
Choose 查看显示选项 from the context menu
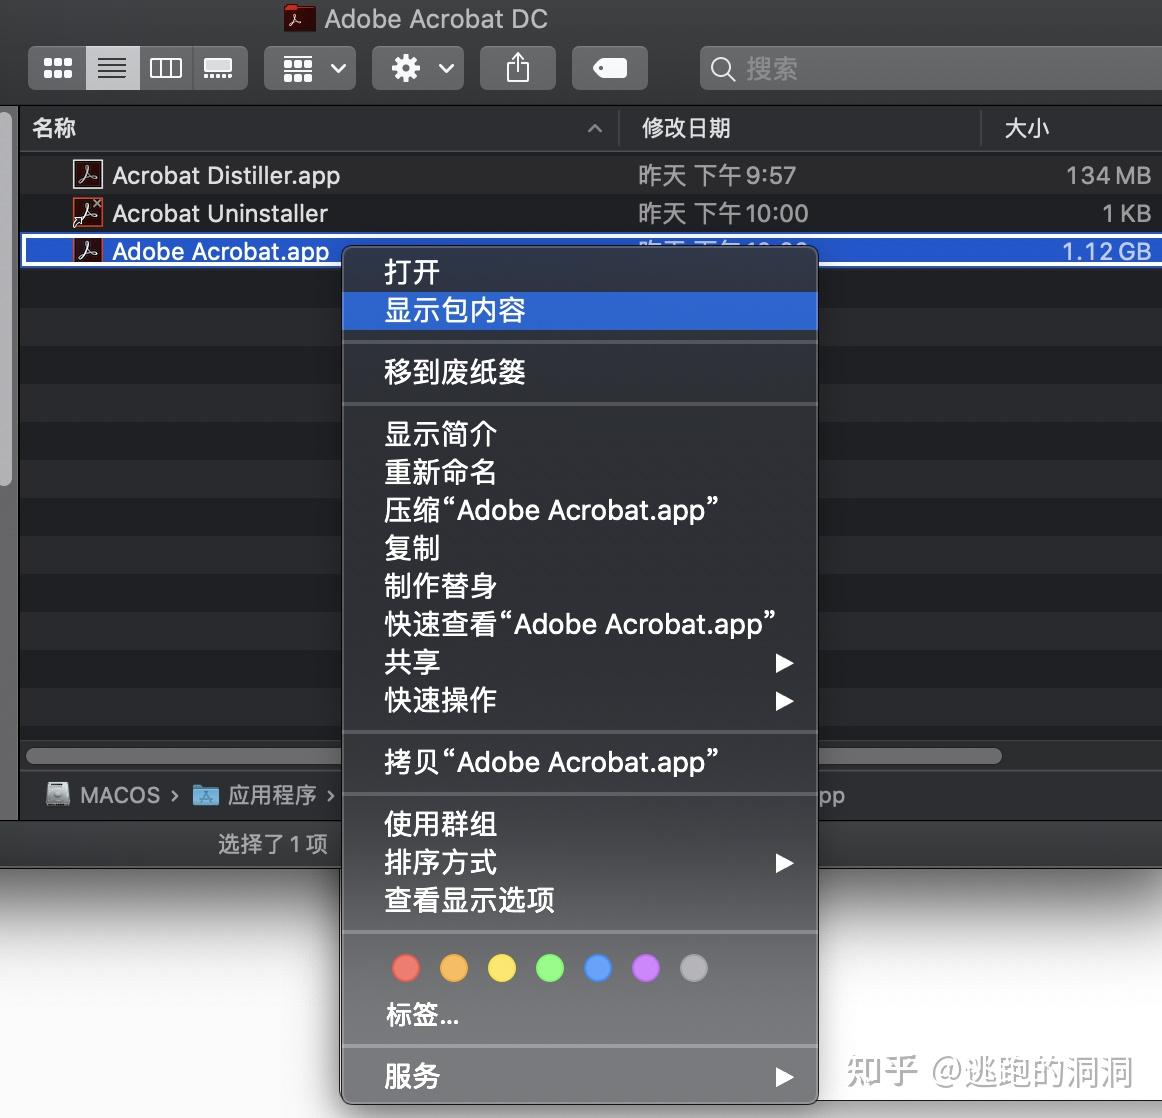pyautogui.click(x=580, y=900)
